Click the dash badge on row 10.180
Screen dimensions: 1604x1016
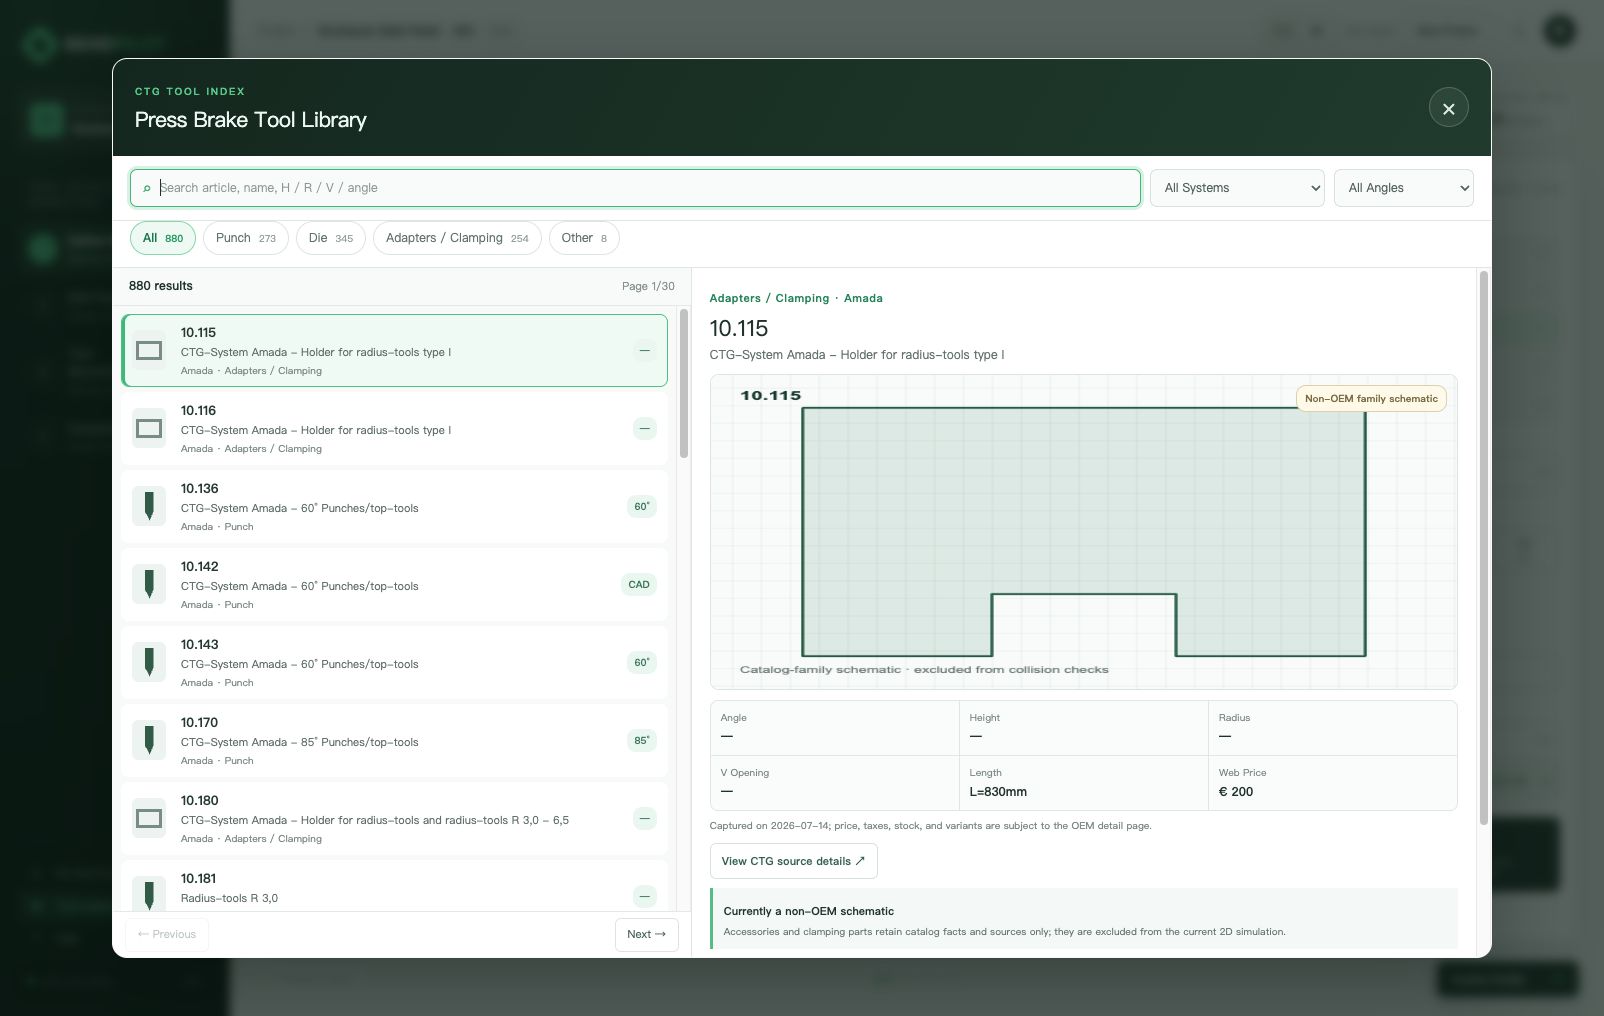645,819
